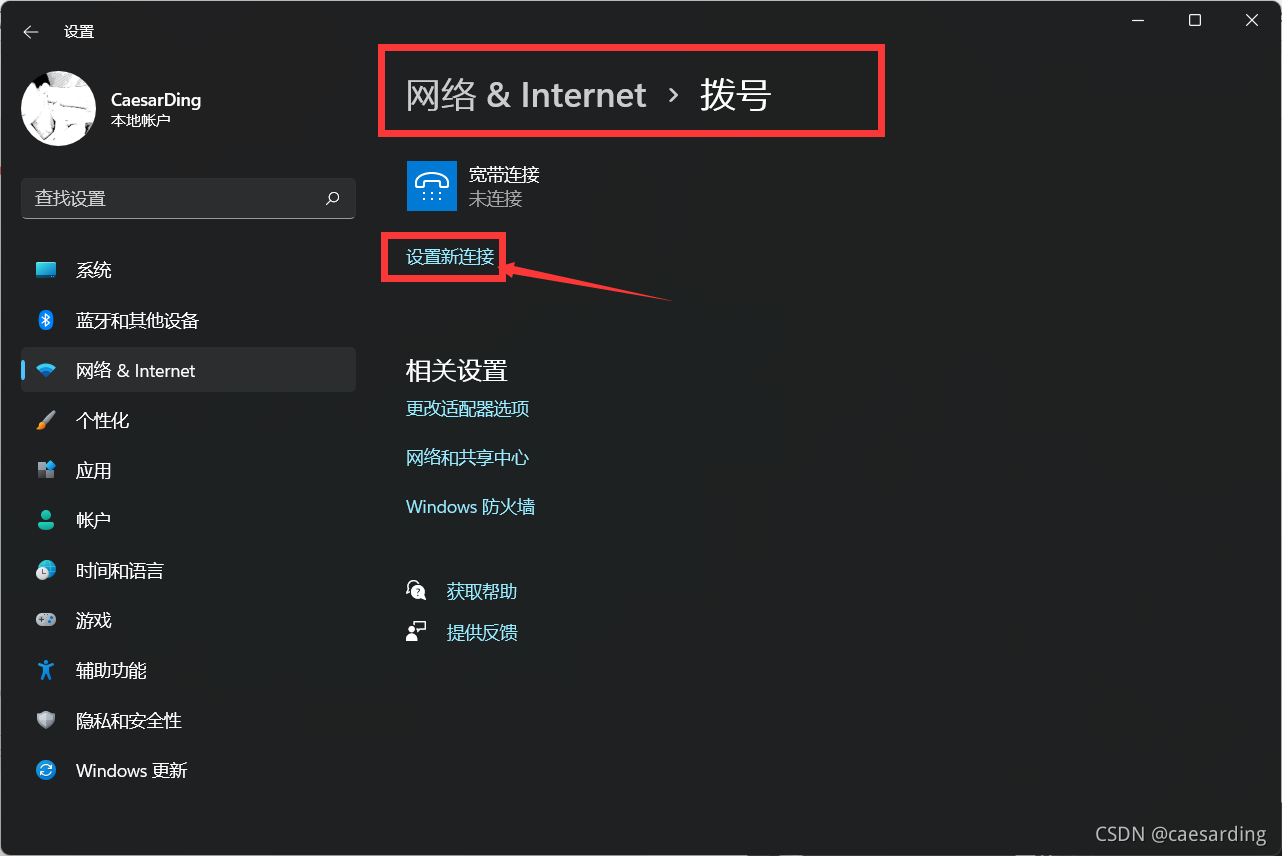Screen dimensions: 1282x856
Task: Focus the 查找设置 search field
Action: pyautogui.click(x=188, y=198)
